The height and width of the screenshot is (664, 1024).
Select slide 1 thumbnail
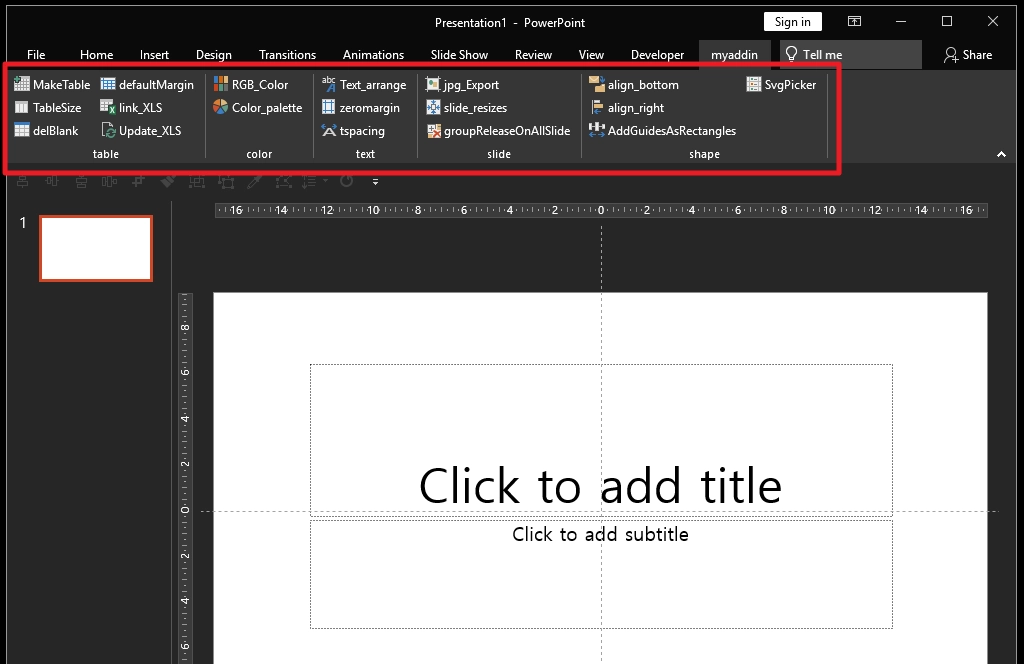96,248
